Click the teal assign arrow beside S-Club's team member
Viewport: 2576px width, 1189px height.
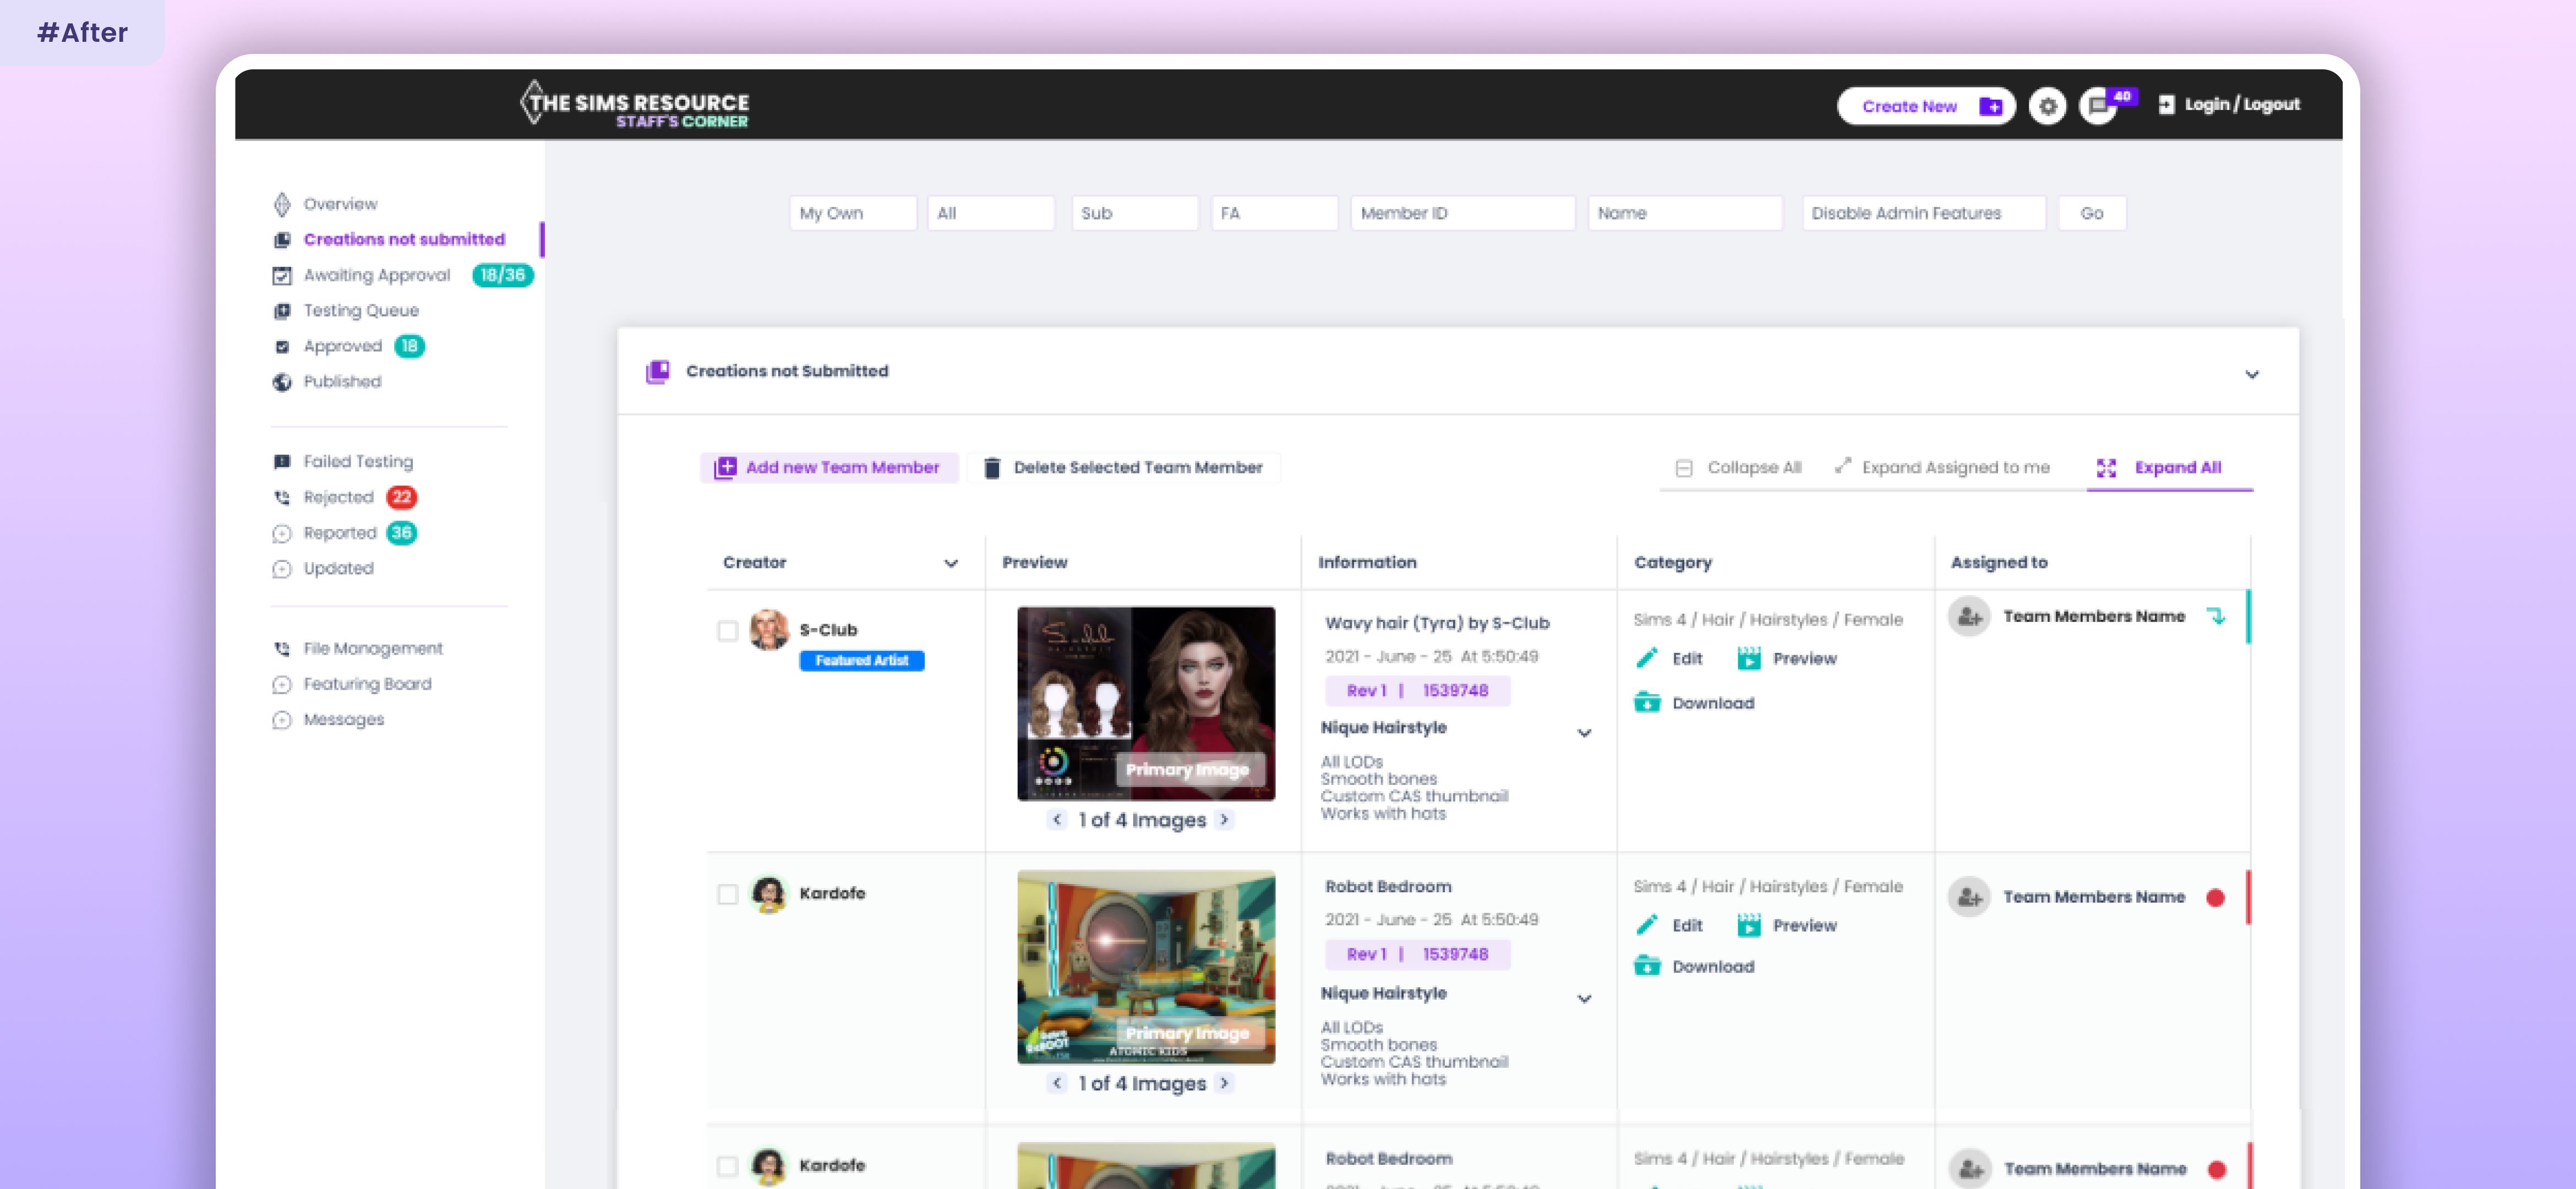(x=2216, y=617)
